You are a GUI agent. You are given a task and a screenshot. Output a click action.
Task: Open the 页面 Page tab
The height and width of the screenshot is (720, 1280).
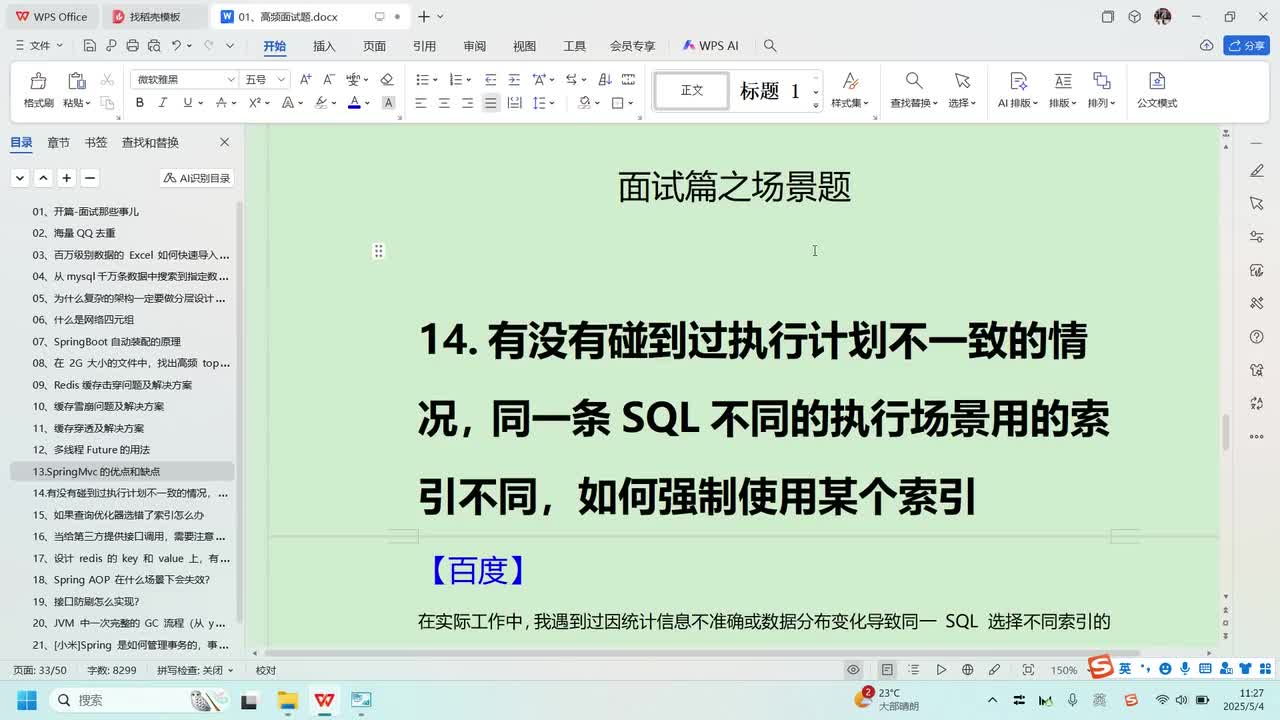tap(374, 46)
